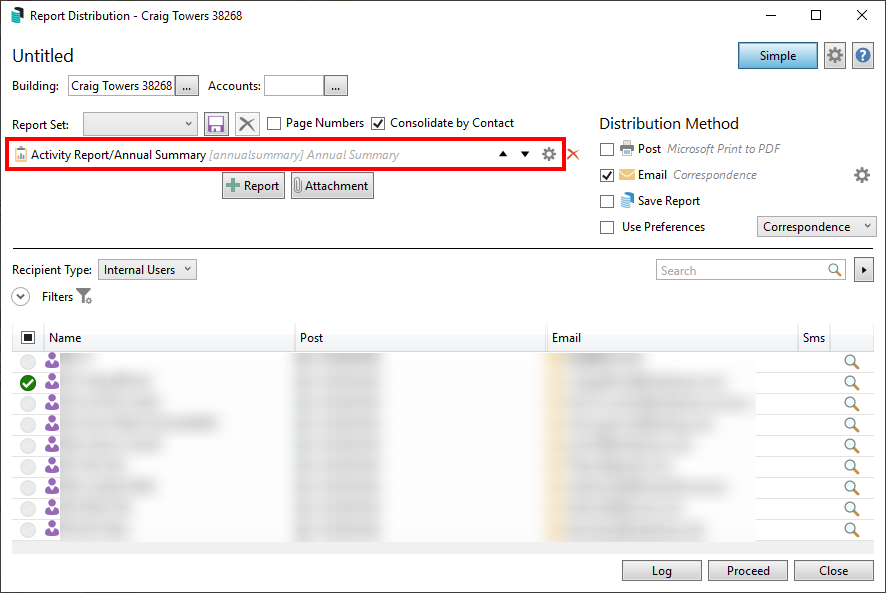
Task: Click the Email envelope icon
Action: [627, 175]
